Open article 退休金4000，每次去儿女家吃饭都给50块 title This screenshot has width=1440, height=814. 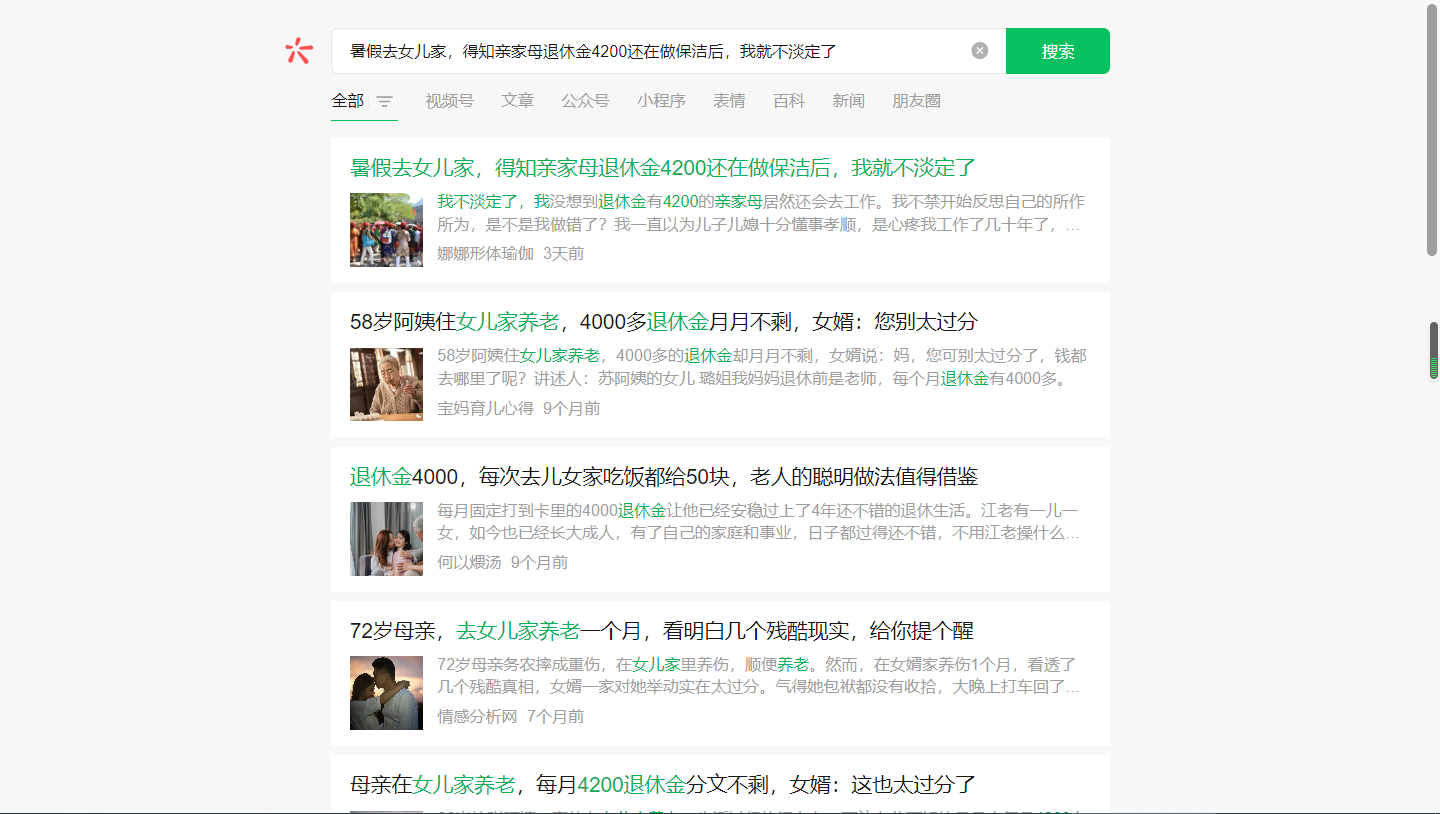pos(663,476)
